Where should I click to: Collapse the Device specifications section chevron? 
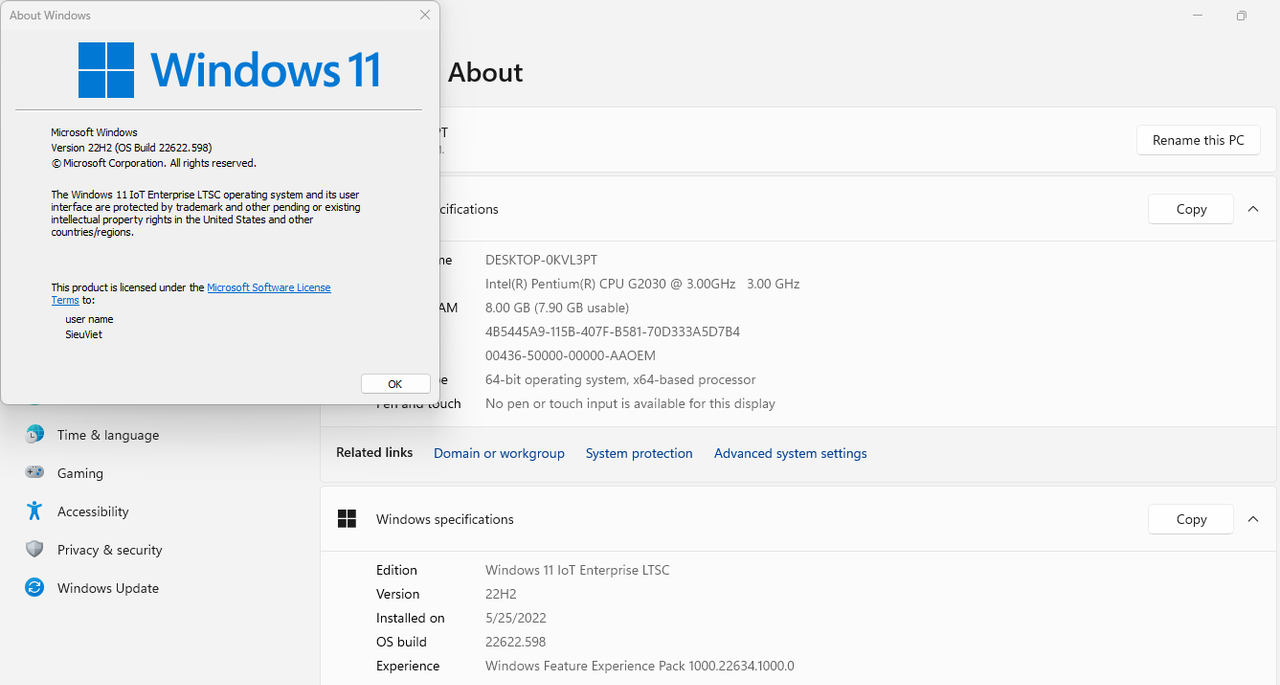1253,209
